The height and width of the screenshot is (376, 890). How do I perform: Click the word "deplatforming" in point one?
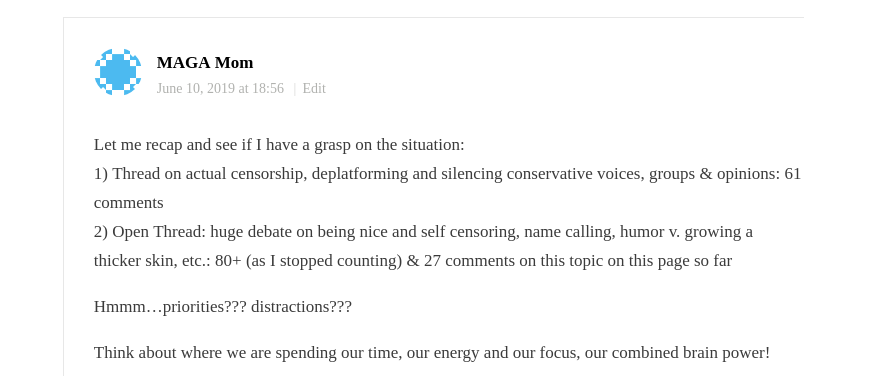click(x=360, y=174)
